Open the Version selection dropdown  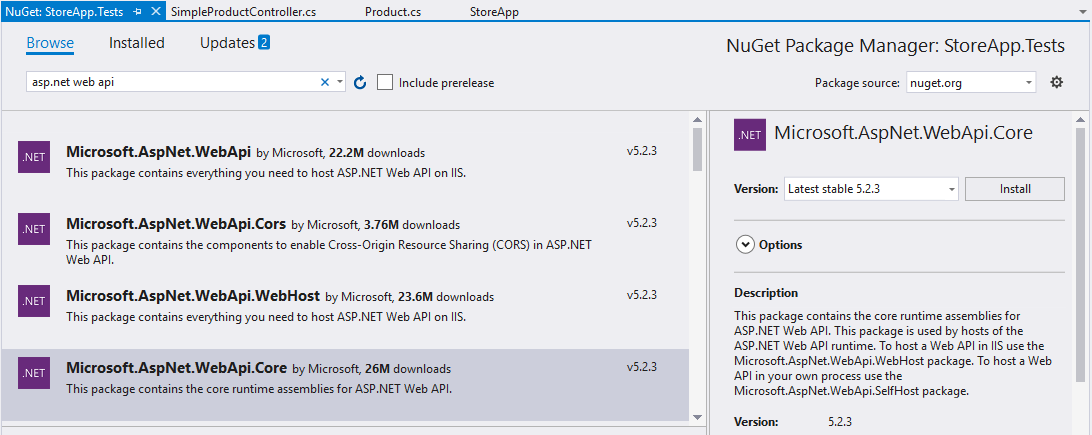871,189
